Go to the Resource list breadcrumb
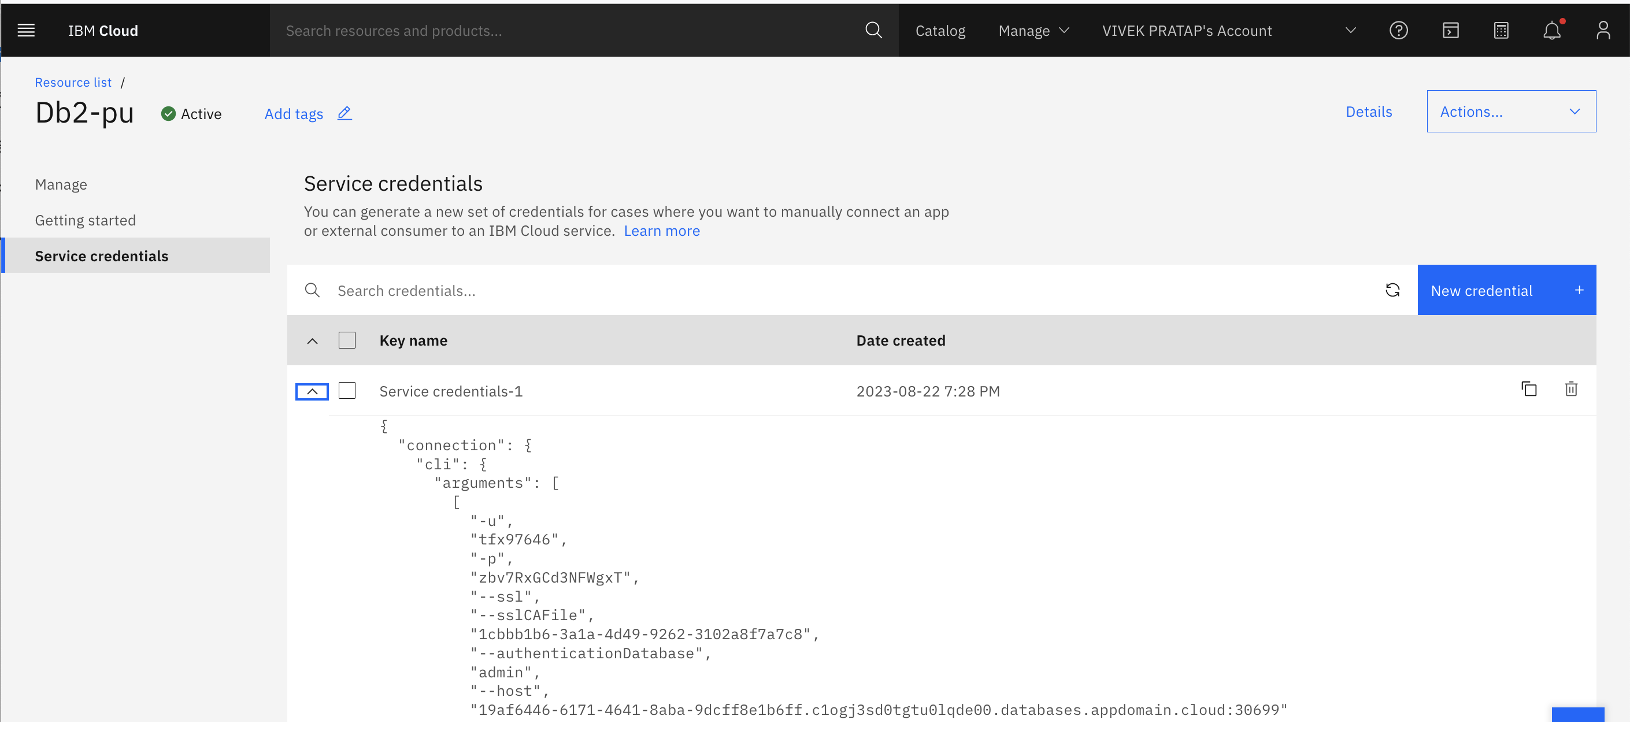Viewport: 1632px width, 730px height. [73, 83]
